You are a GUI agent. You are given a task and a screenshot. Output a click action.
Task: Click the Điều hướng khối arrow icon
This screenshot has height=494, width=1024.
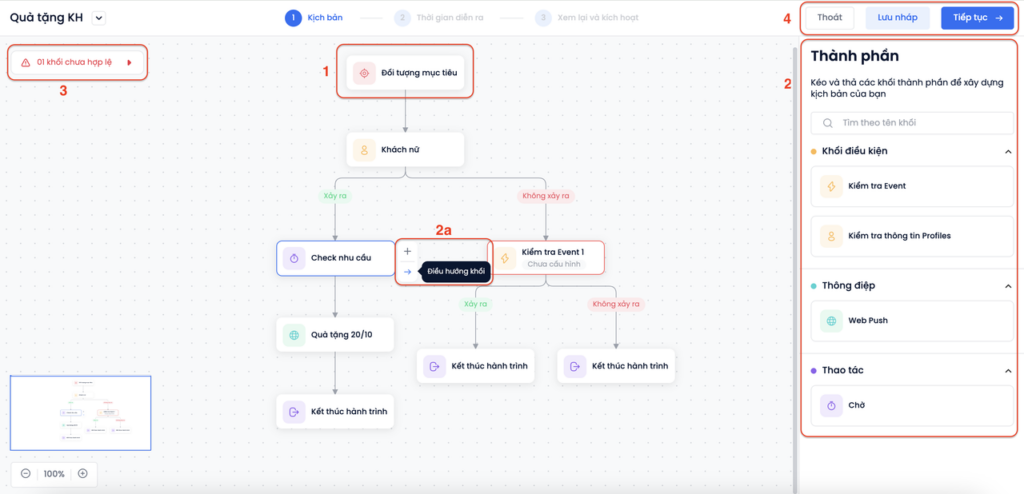coord(407,272)
